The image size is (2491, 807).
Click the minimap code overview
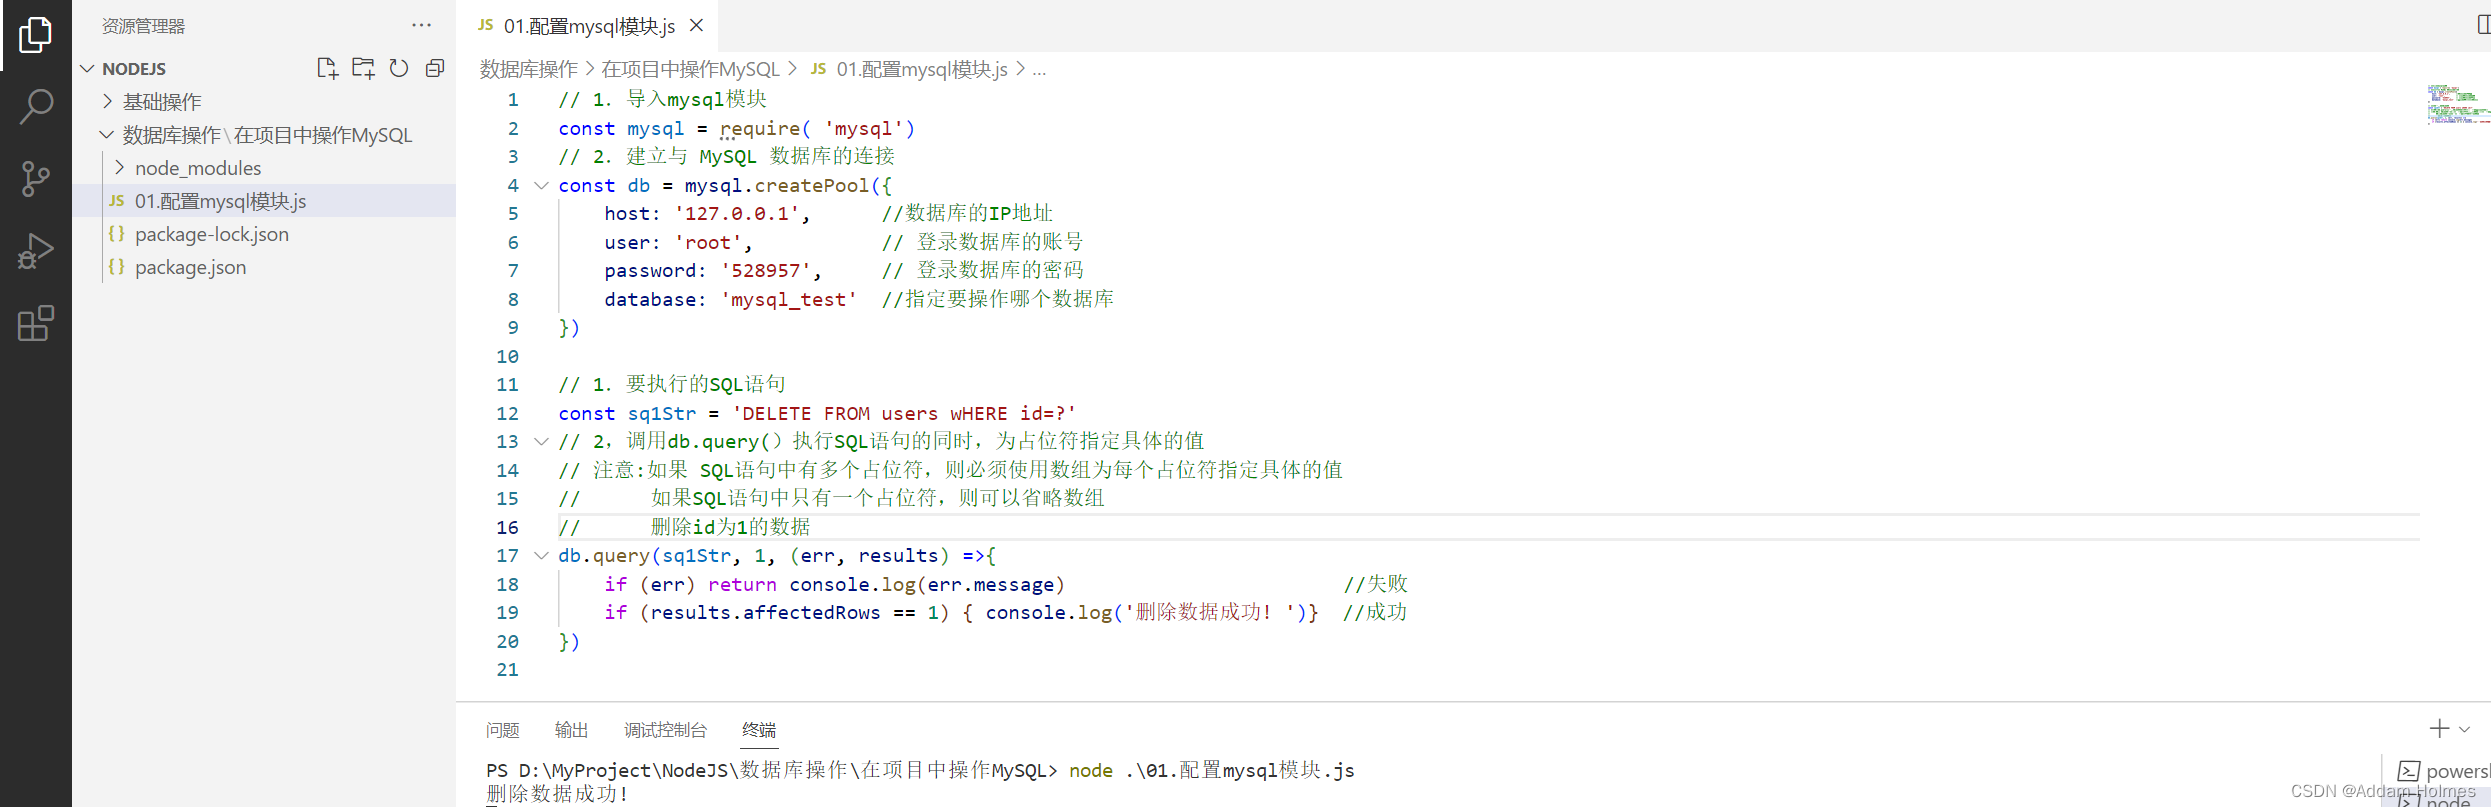[x=2457, y=105]
